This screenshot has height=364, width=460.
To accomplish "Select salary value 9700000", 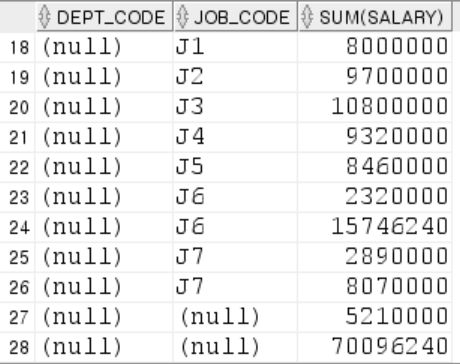I will [x=375, y=77].
